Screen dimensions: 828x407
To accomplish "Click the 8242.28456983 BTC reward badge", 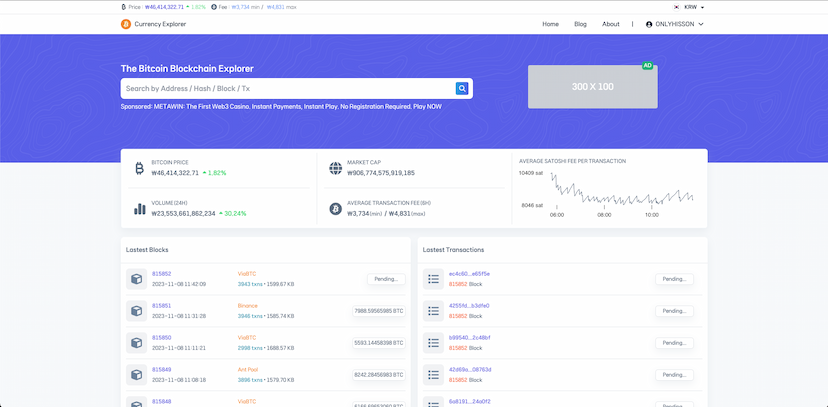I will coord(379,375).
